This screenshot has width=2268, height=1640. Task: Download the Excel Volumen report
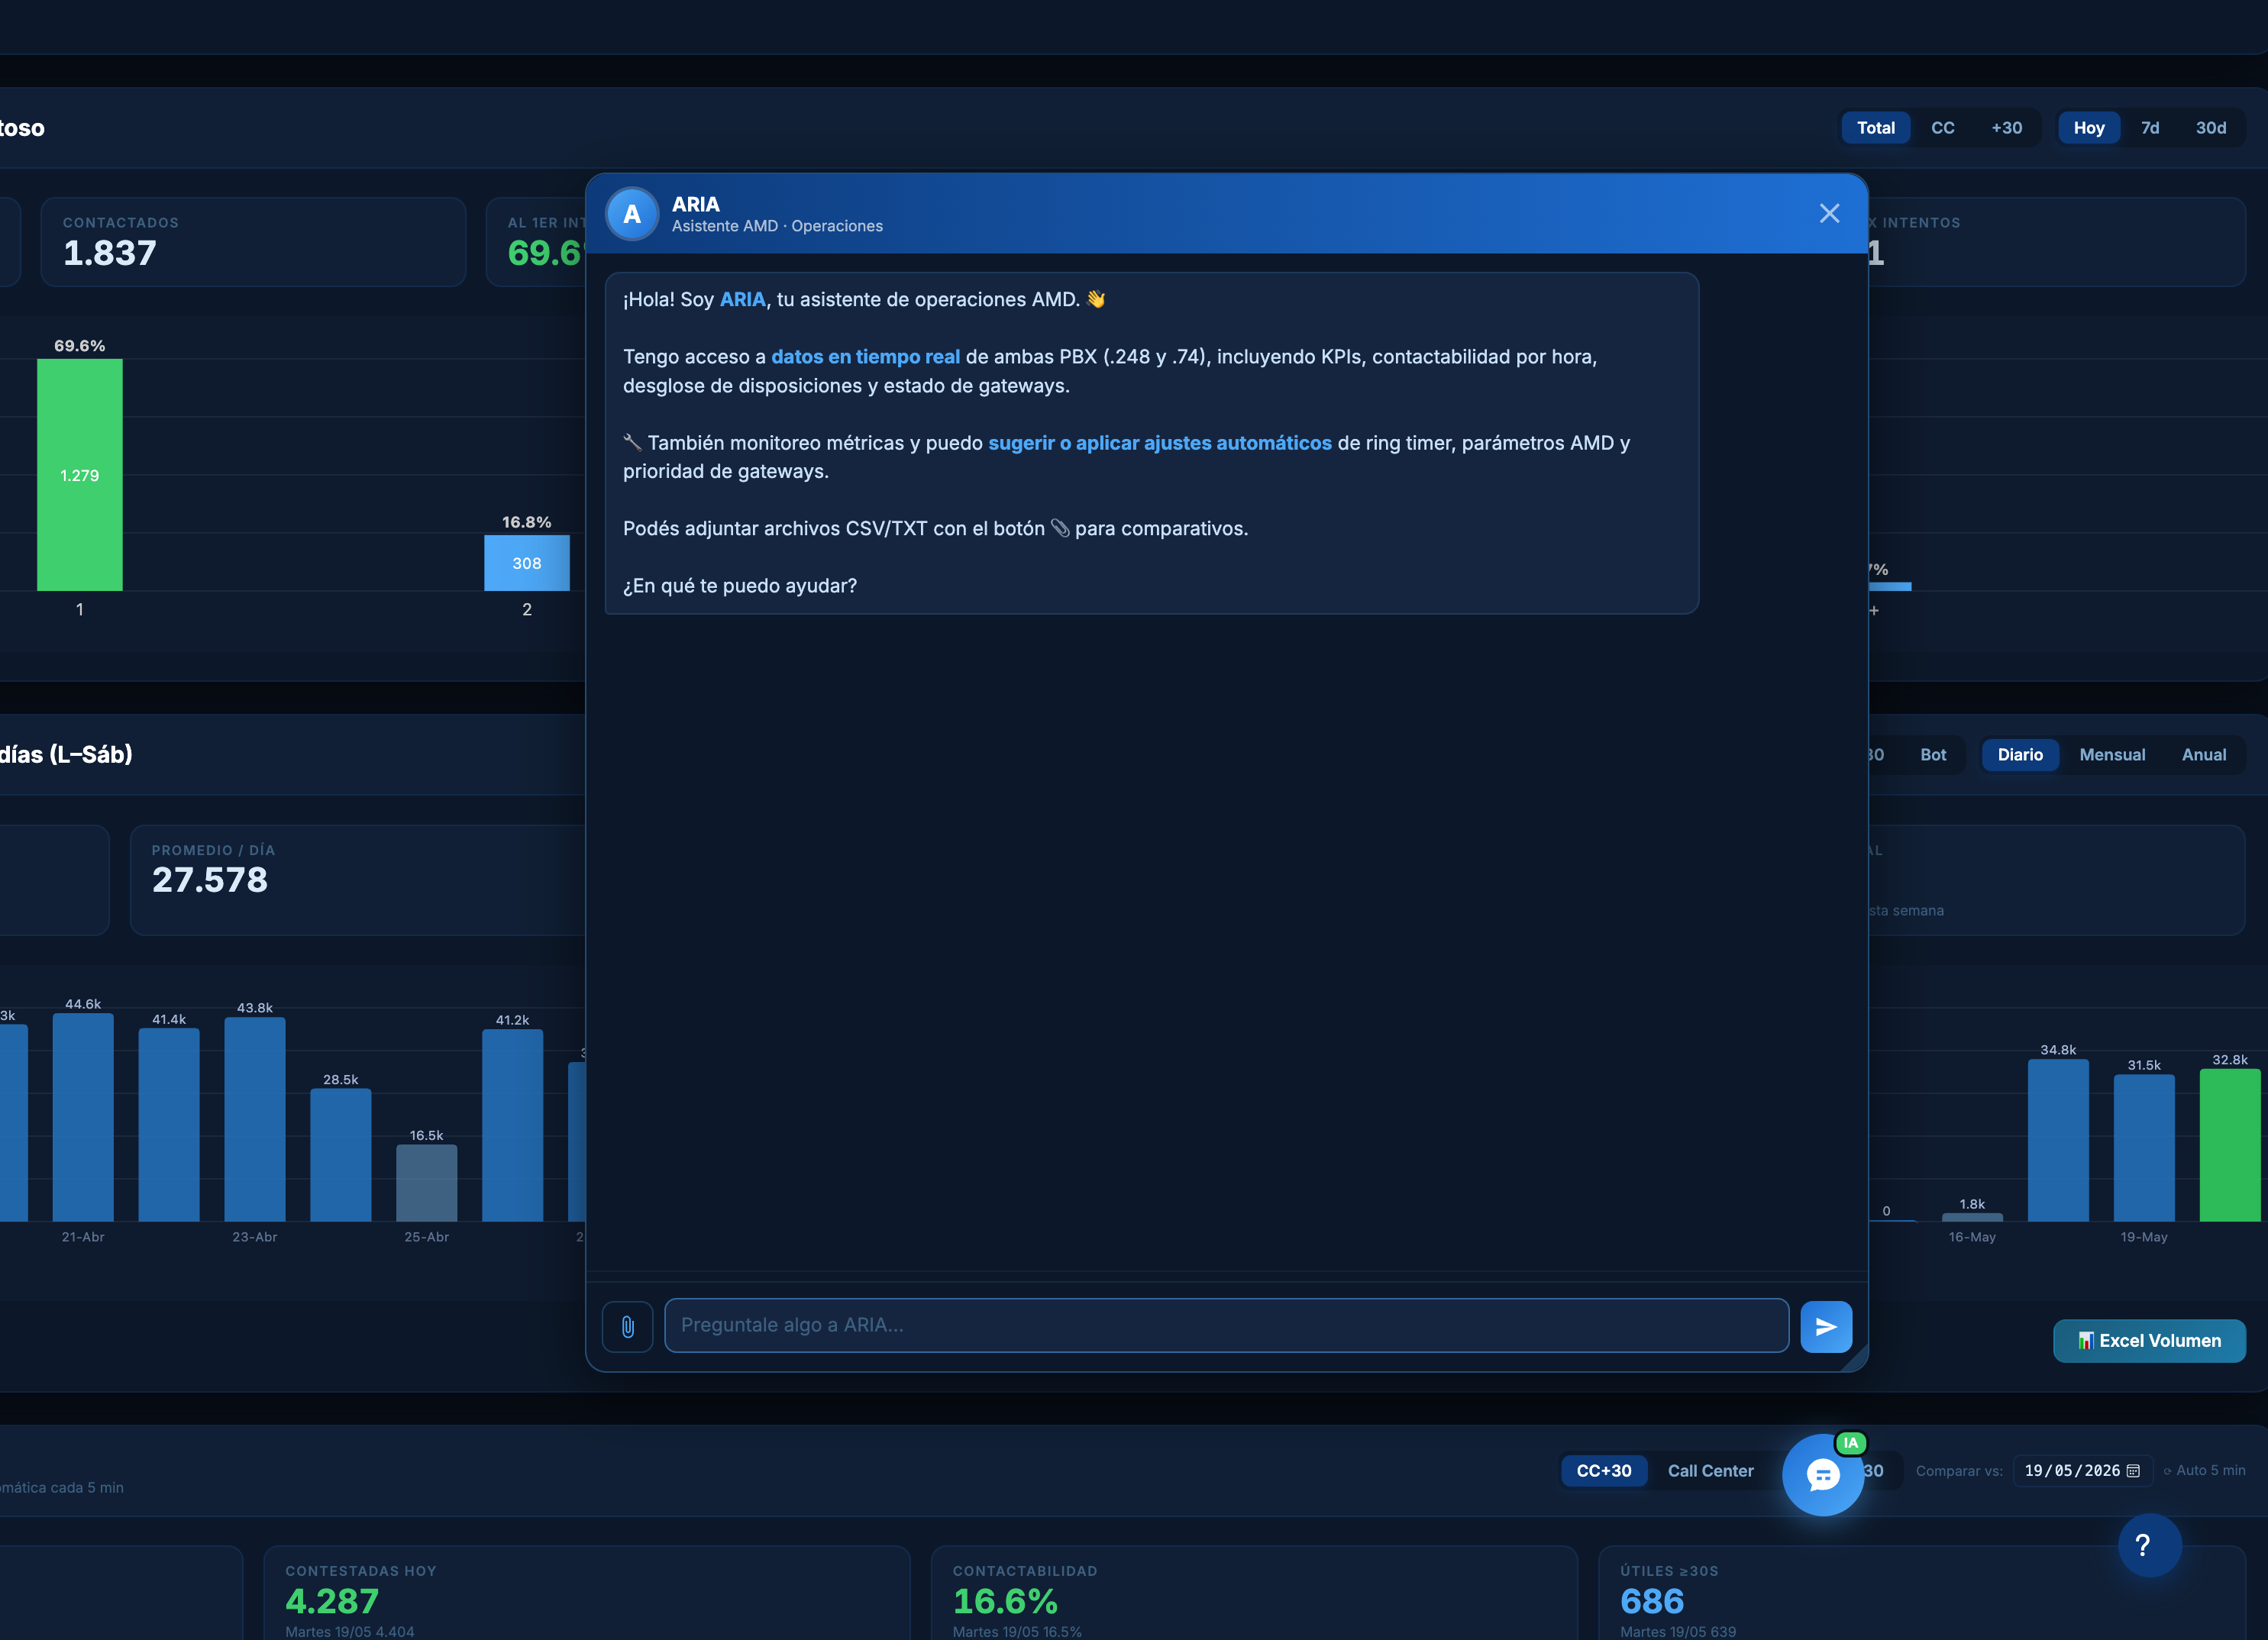pyautogui.click(x=2149, y=1341)
